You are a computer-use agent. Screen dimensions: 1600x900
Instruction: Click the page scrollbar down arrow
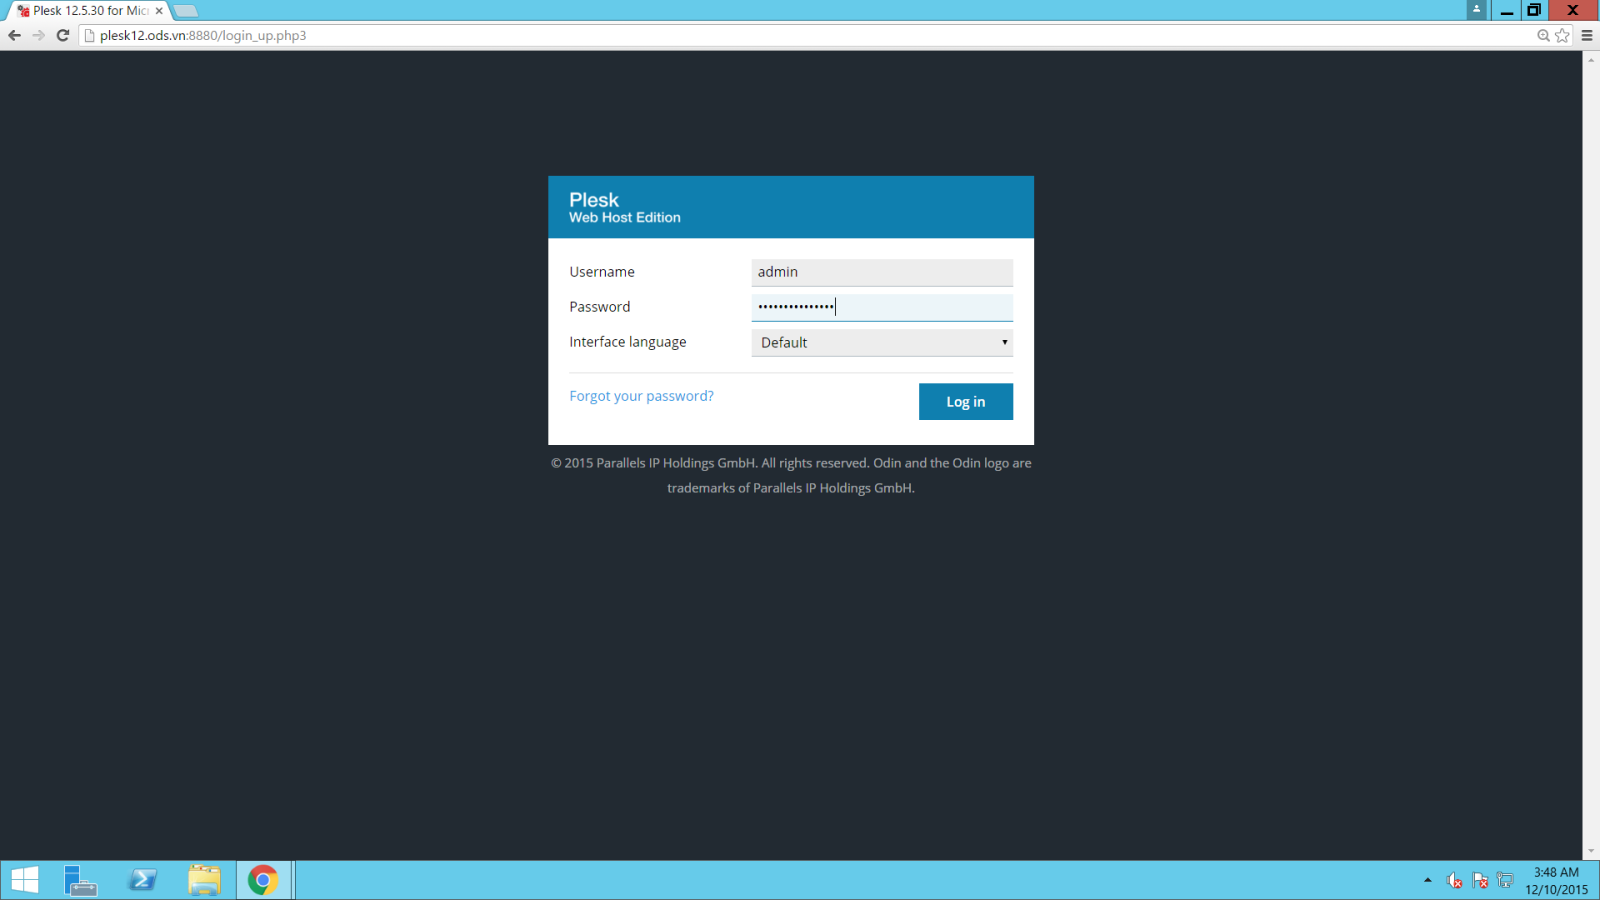coord(1591,851)
